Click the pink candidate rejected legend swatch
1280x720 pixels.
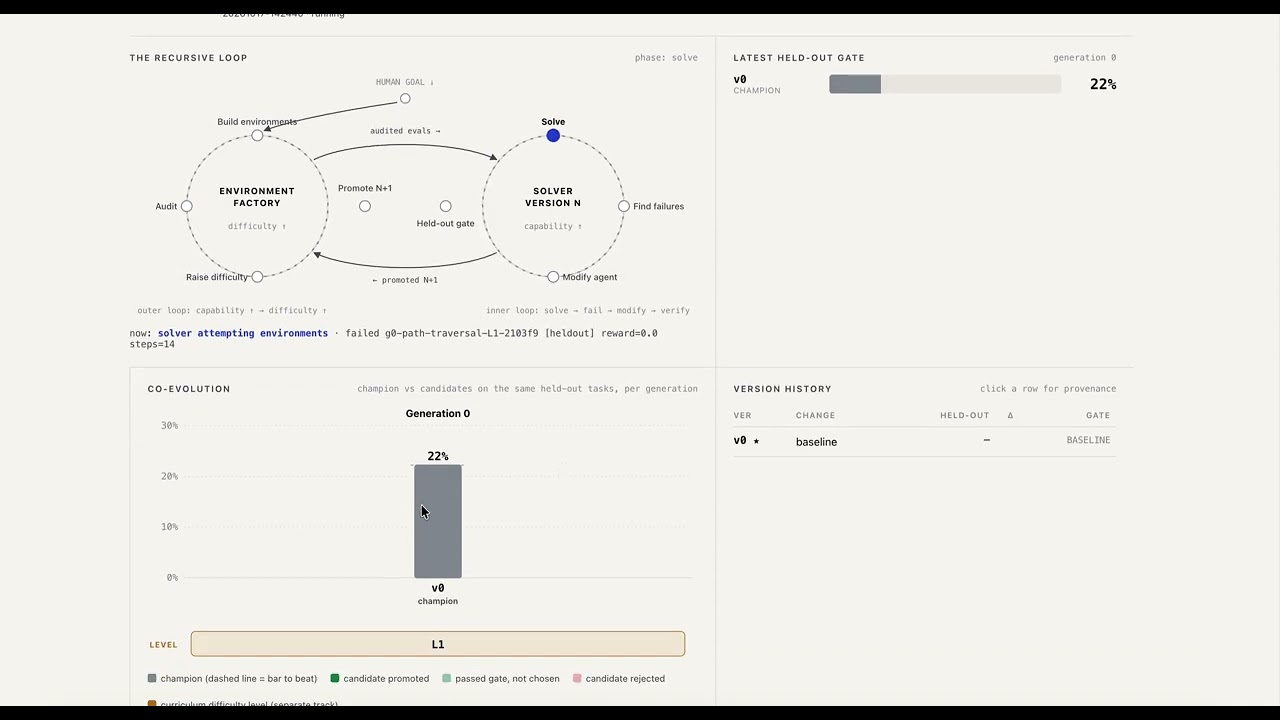pos(577,678)
